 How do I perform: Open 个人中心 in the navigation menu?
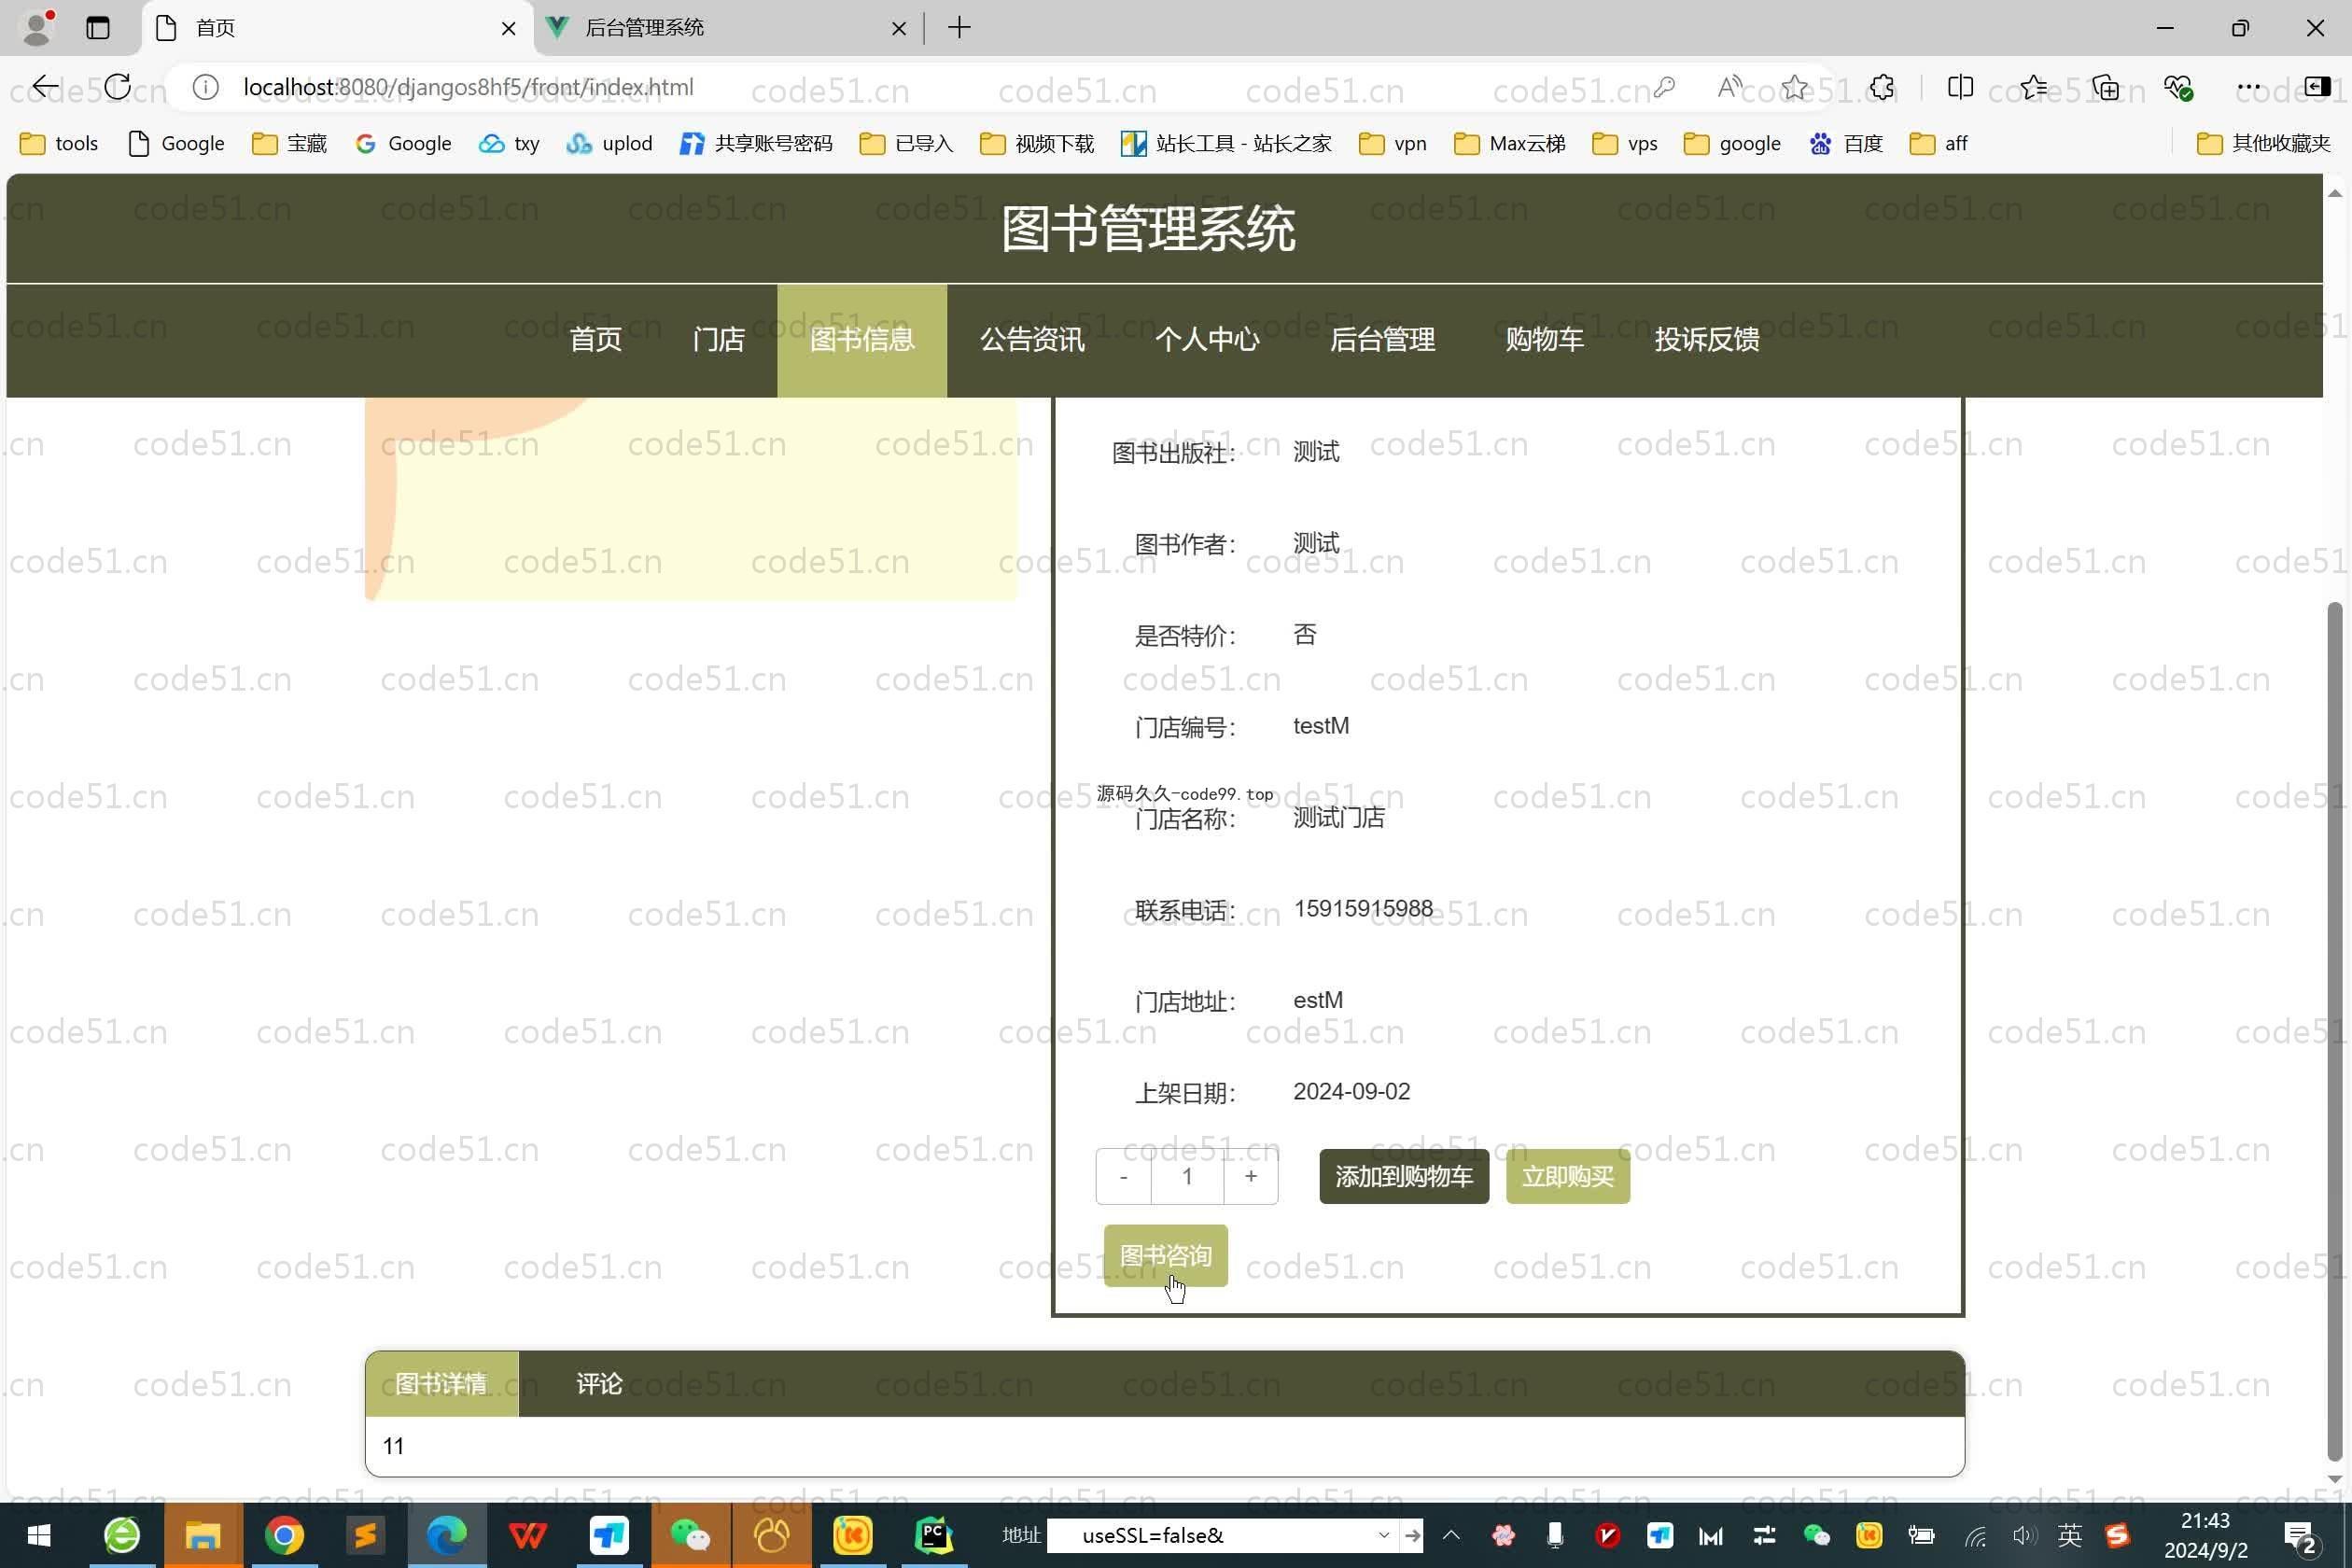pyautogui.click(x=1207, y=340)
